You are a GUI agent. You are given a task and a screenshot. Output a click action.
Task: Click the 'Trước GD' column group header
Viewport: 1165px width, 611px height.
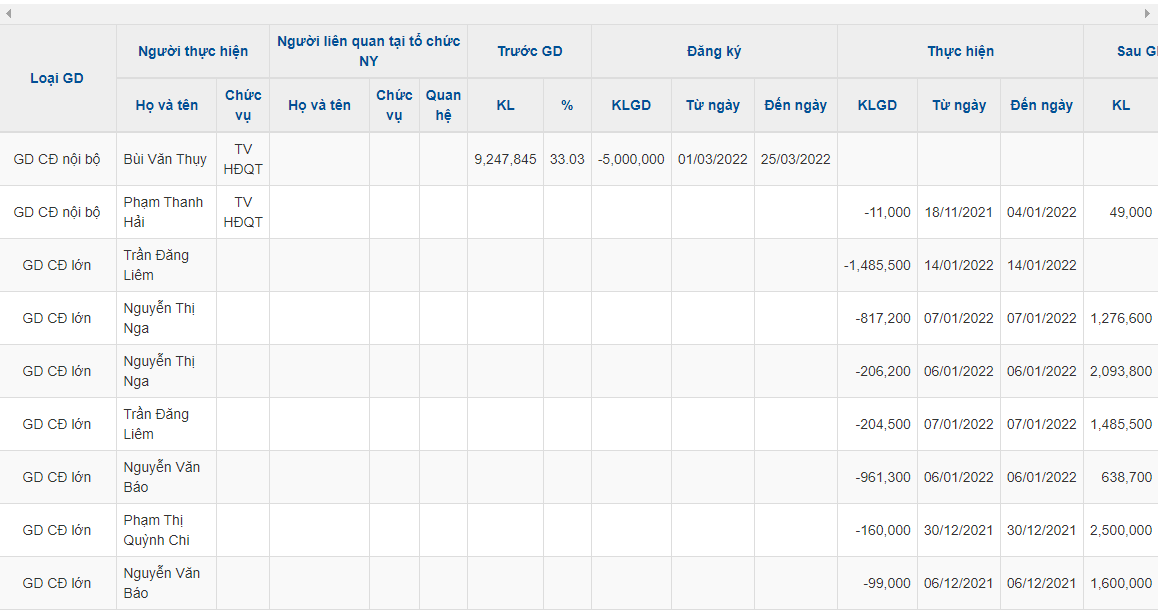click(530, 51)
